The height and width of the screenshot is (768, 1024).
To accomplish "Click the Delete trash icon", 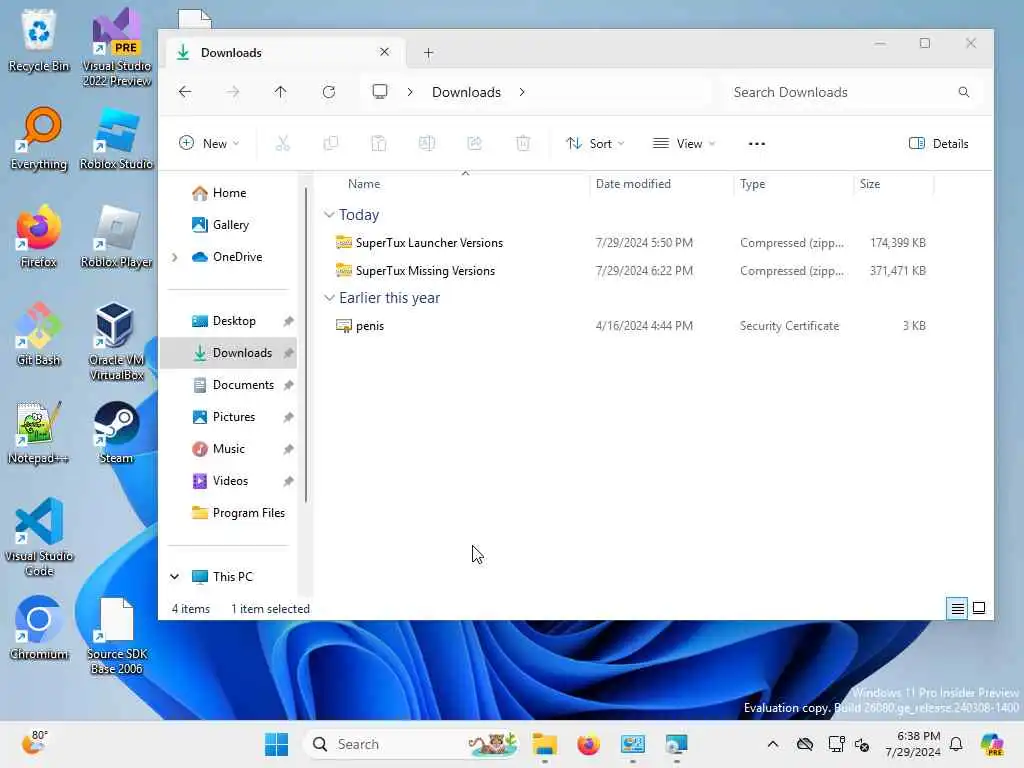I will pyautogui.click(x=523, y=144).
